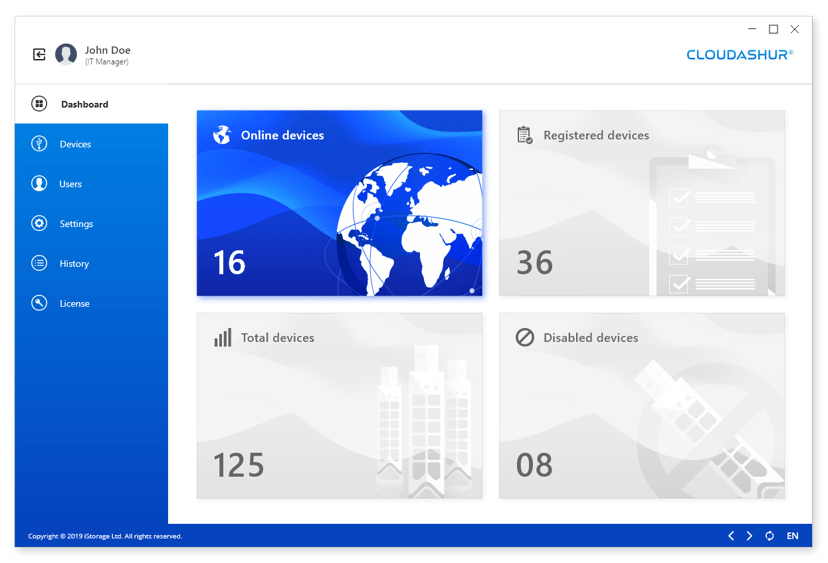Image resolution: width=828 pixels, height=563 pixels.
Task: Open the EN language selector
Action: tap(792, 536)
